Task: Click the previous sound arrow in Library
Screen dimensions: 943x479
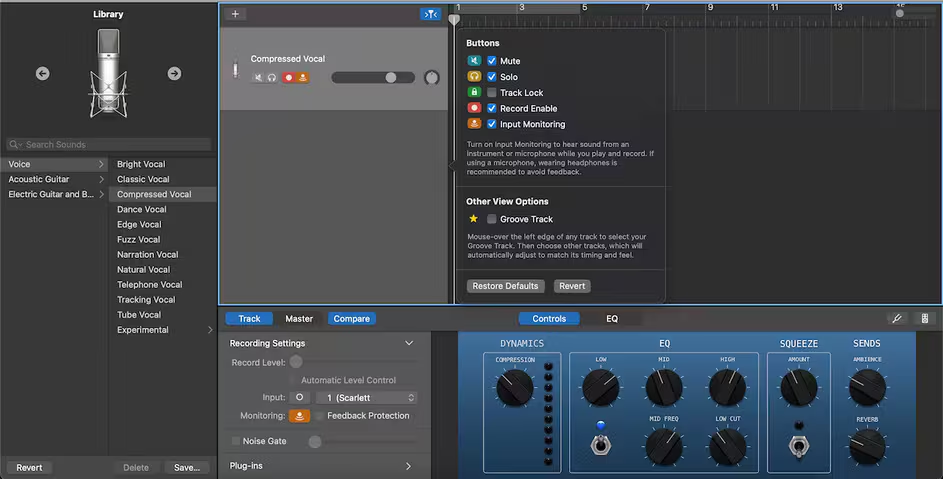Action: tap(42, 73)
